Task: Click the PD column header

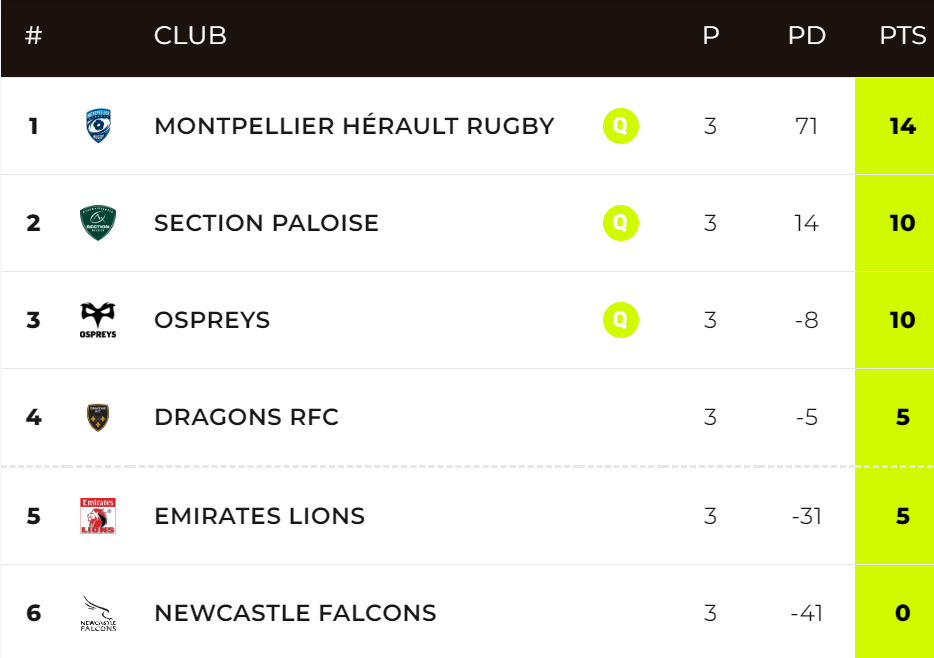Action: [x=806, y=36]
